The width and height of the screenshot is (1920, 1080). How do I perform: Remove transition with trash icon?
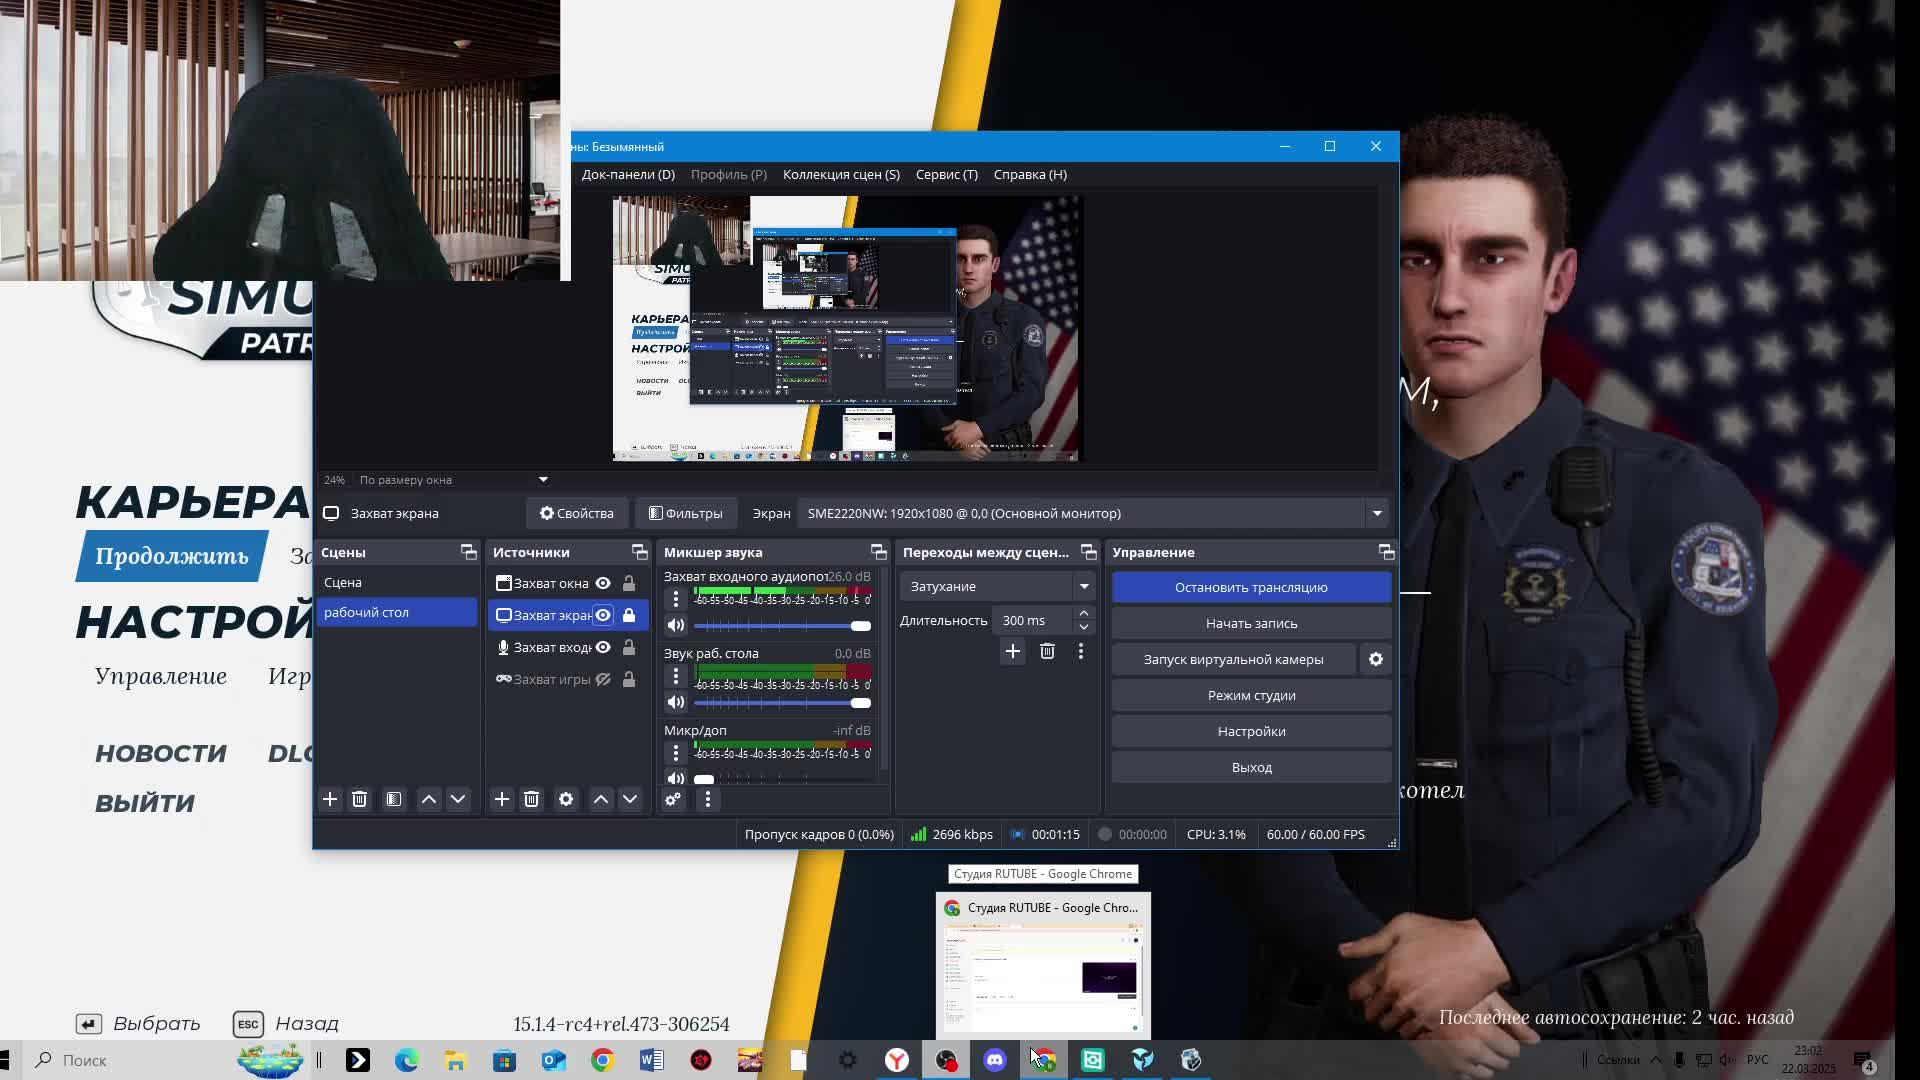pos(1047,651)
